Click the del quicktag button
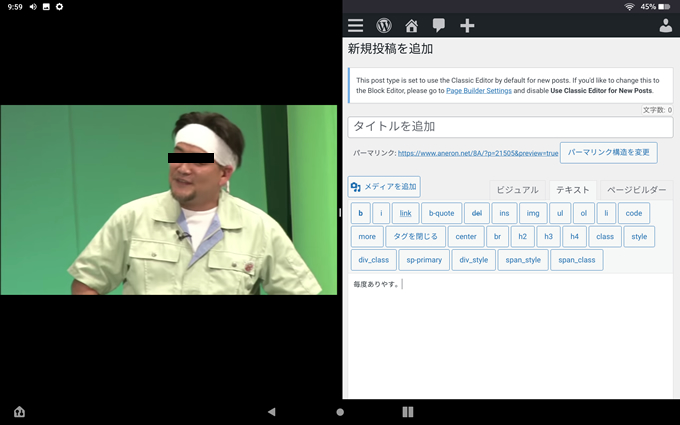Image resolution: width=680 pixels, height=425 pixels. (x=477, y=213)
